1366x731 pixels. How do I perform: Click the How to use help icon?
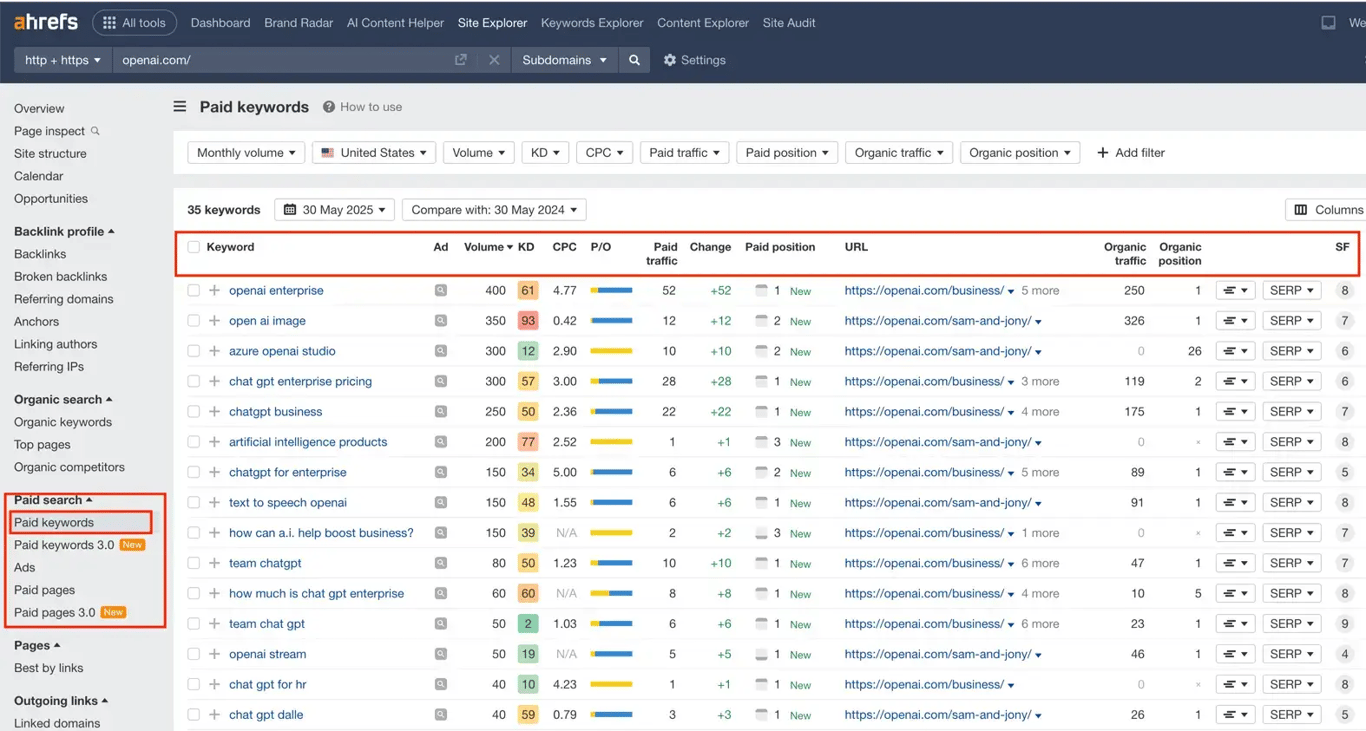[327, 106]
